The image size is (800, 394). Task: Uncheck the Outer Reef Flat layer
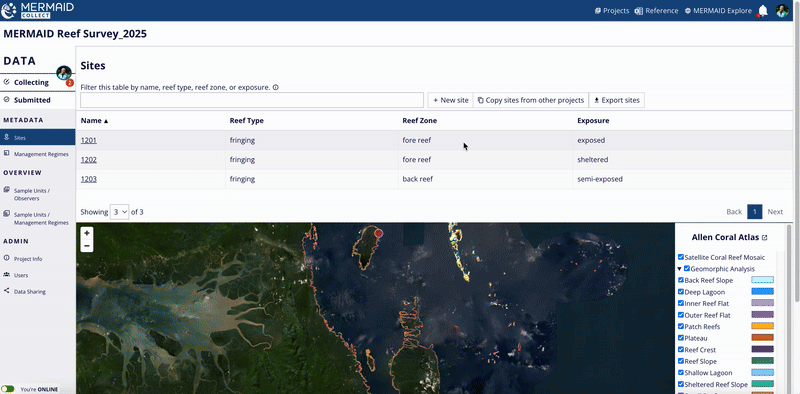point(681,315)
